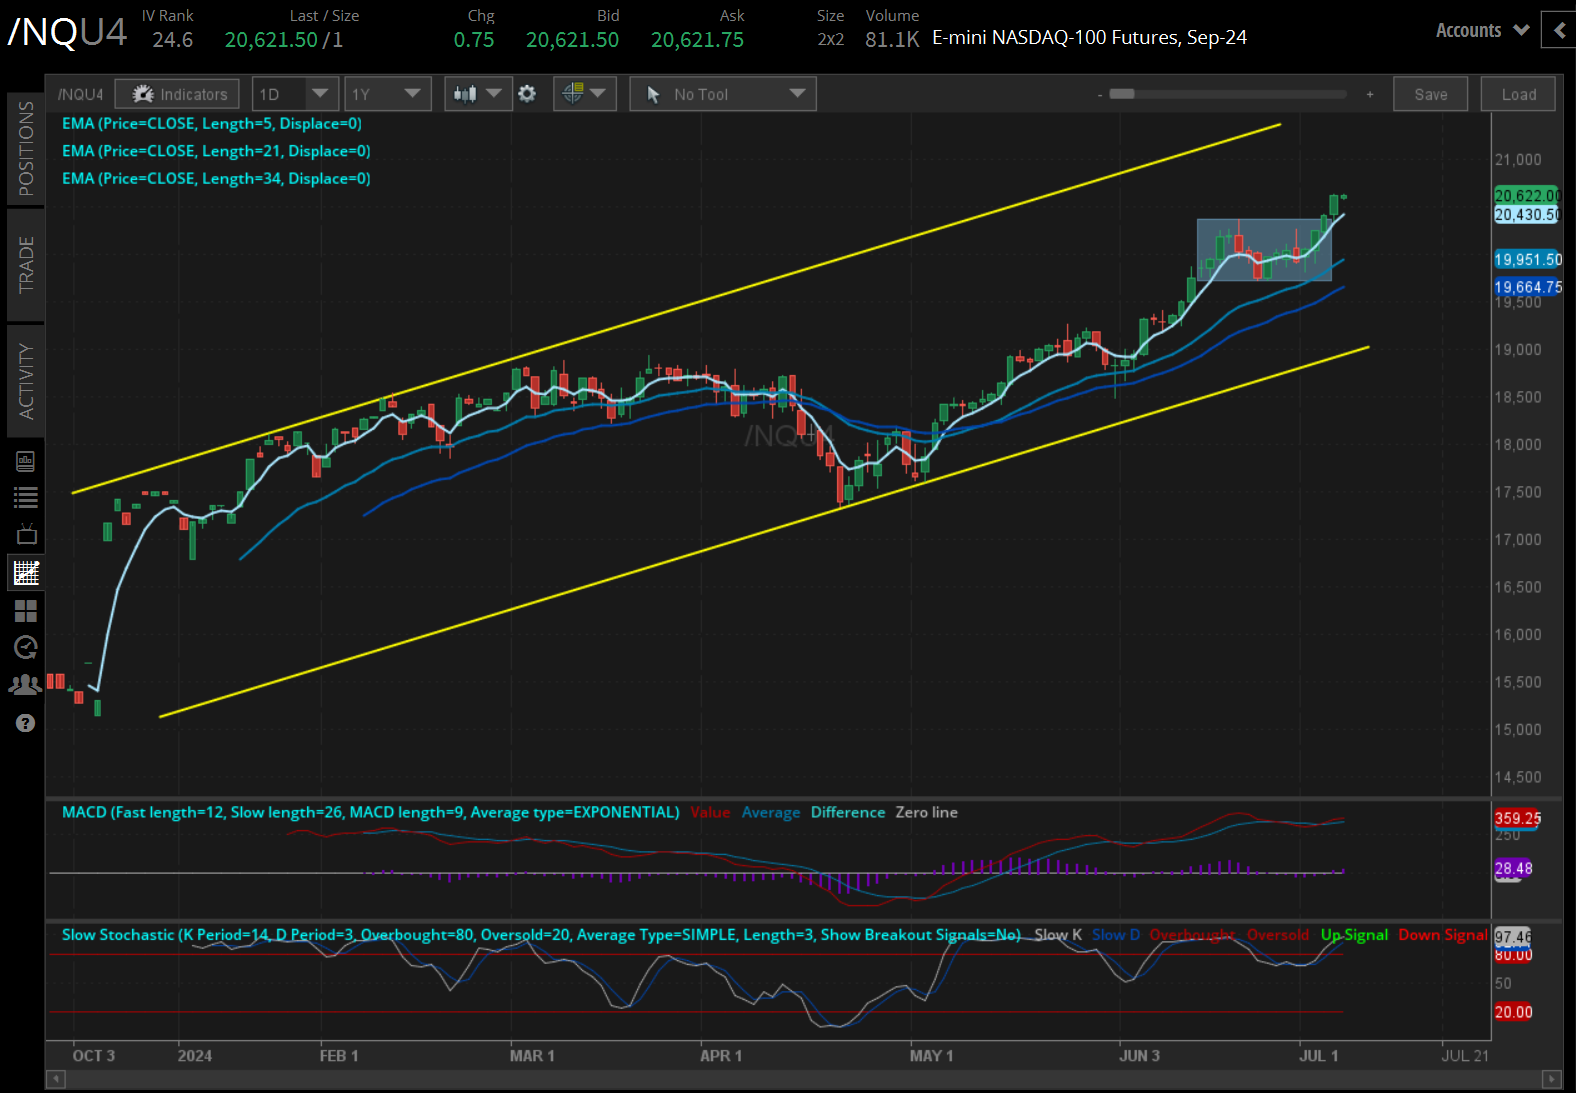Click the 359.25 MACD value label

(1518, 818)
